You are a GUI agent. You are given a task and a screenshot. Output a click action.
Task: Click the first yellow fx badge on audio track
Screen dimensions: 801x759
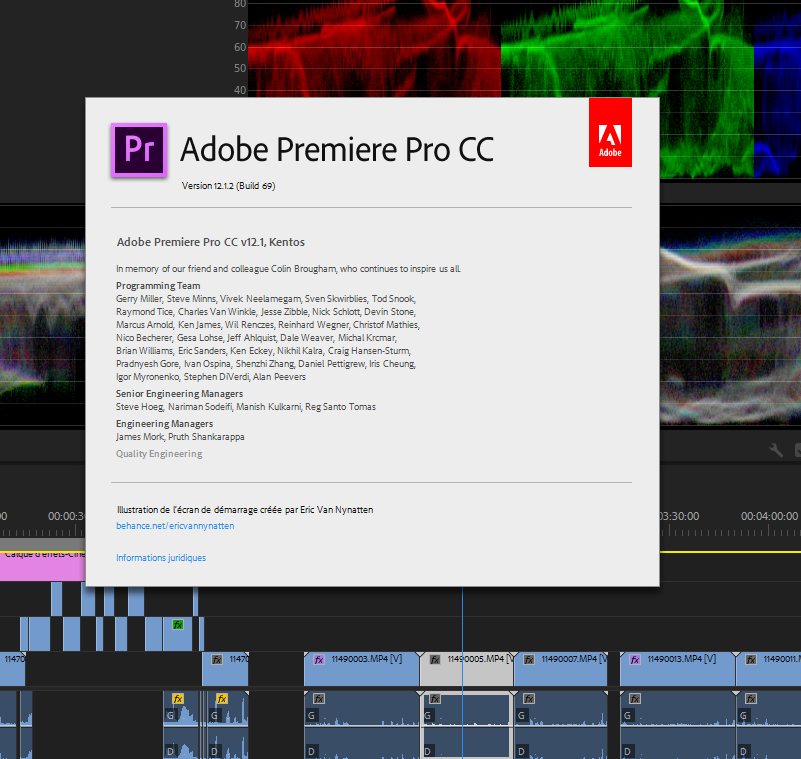tap(178, 699)
